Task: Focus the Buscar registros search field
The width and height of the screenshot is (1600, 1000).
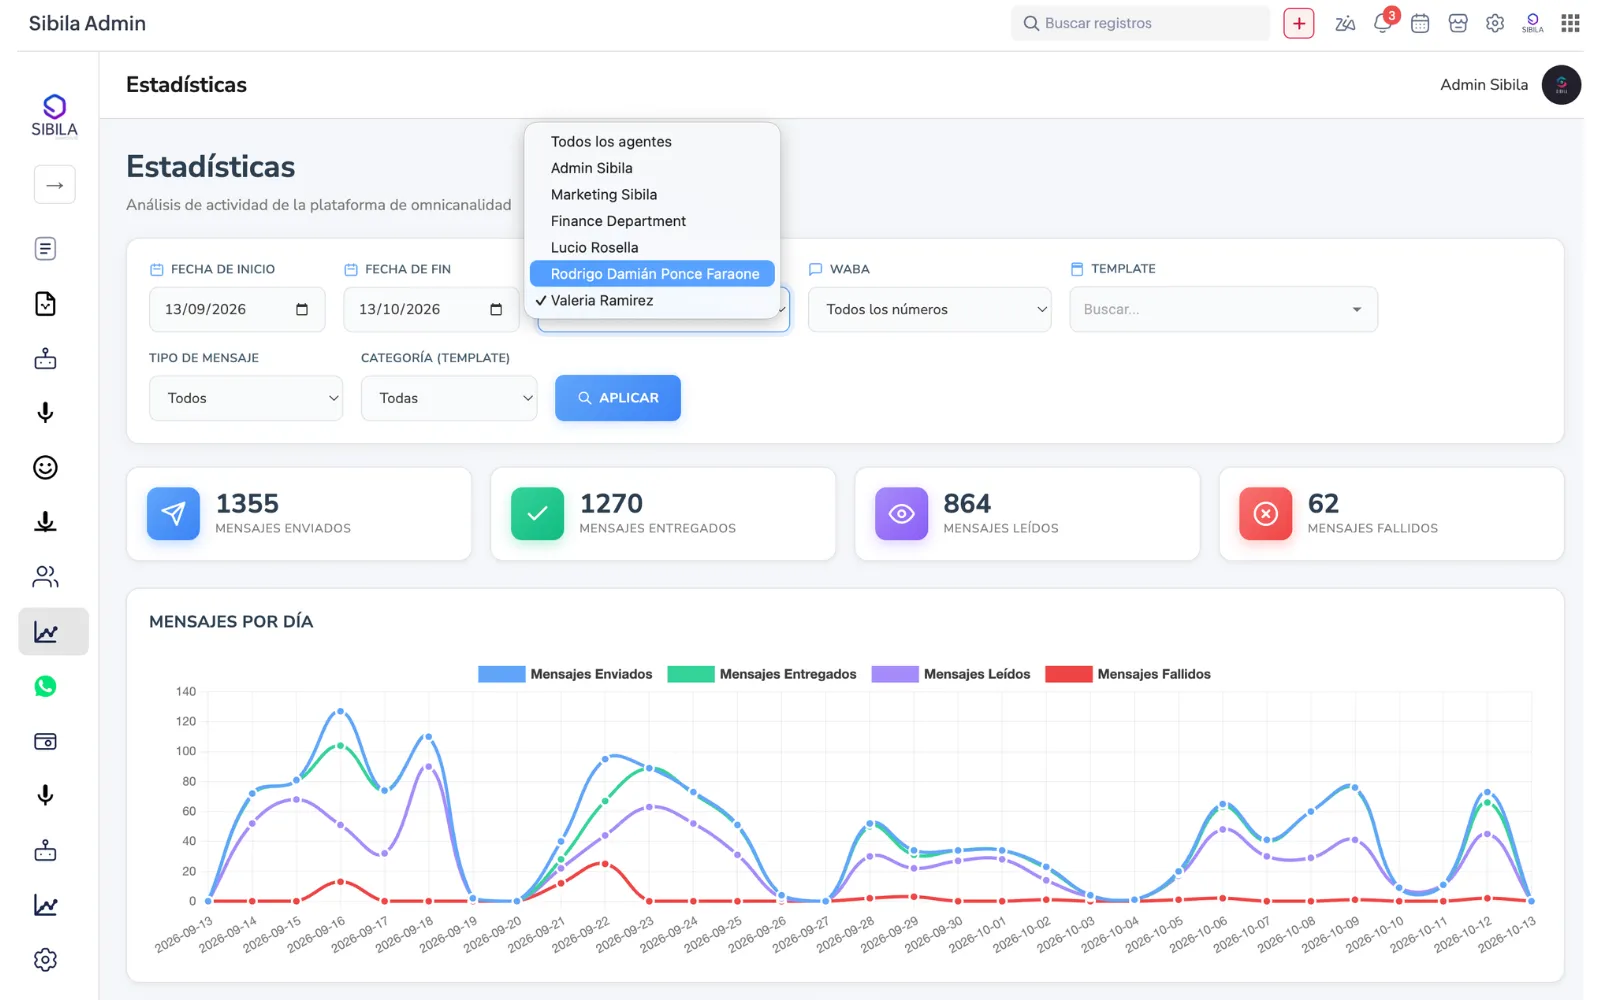Action: click(x=1141, y=23)
